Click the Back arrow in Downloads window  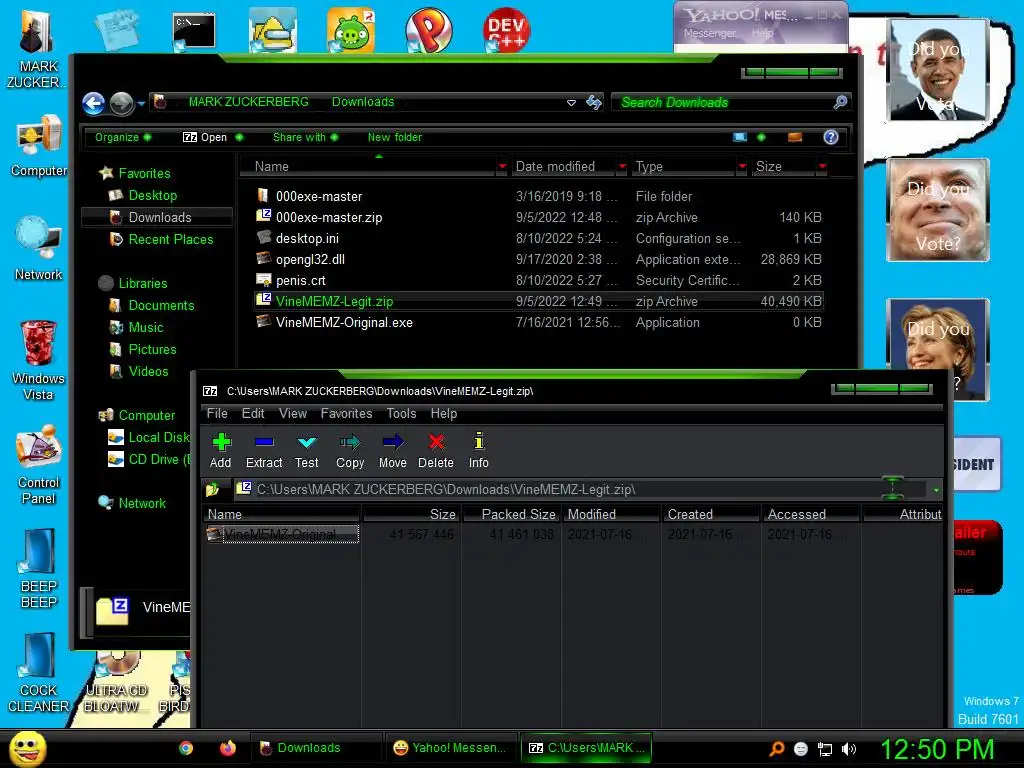pos(93,103)
